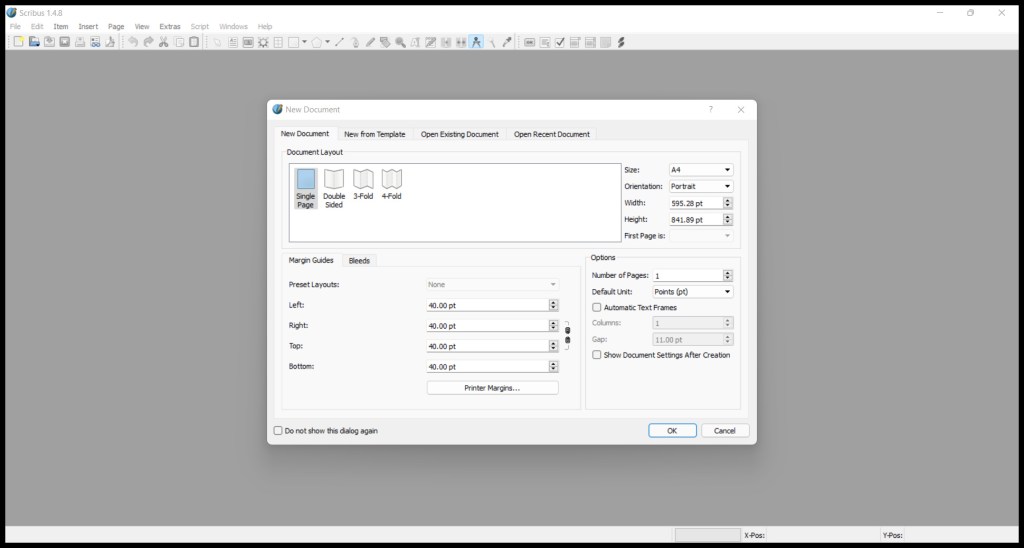Tick Do not show this dialog again
Viewport: 1024px width, 548px height.
[278, 431]
